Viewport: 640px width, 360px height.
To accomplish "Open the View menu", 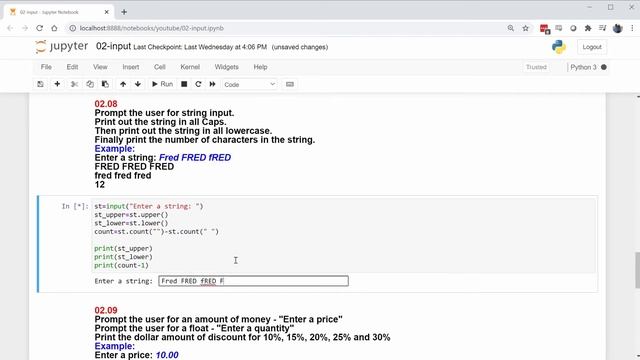I will [x=100, y=67].
